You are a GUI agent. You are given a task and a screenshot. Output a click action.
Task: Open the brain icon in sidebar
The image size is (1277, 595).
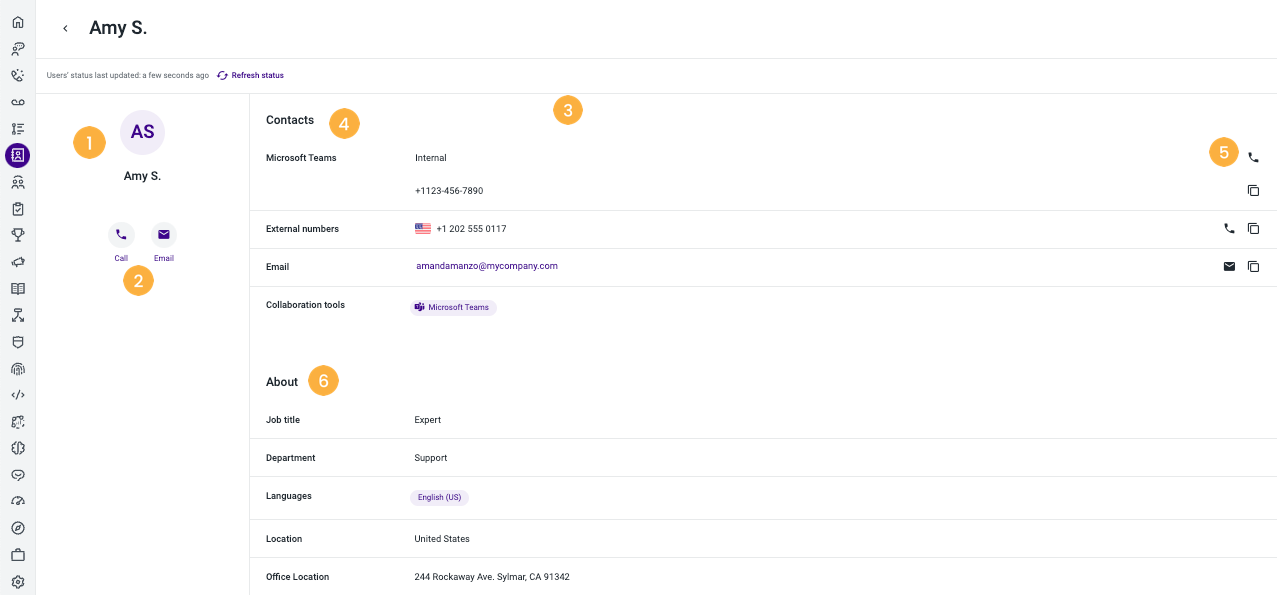[17, 449]
